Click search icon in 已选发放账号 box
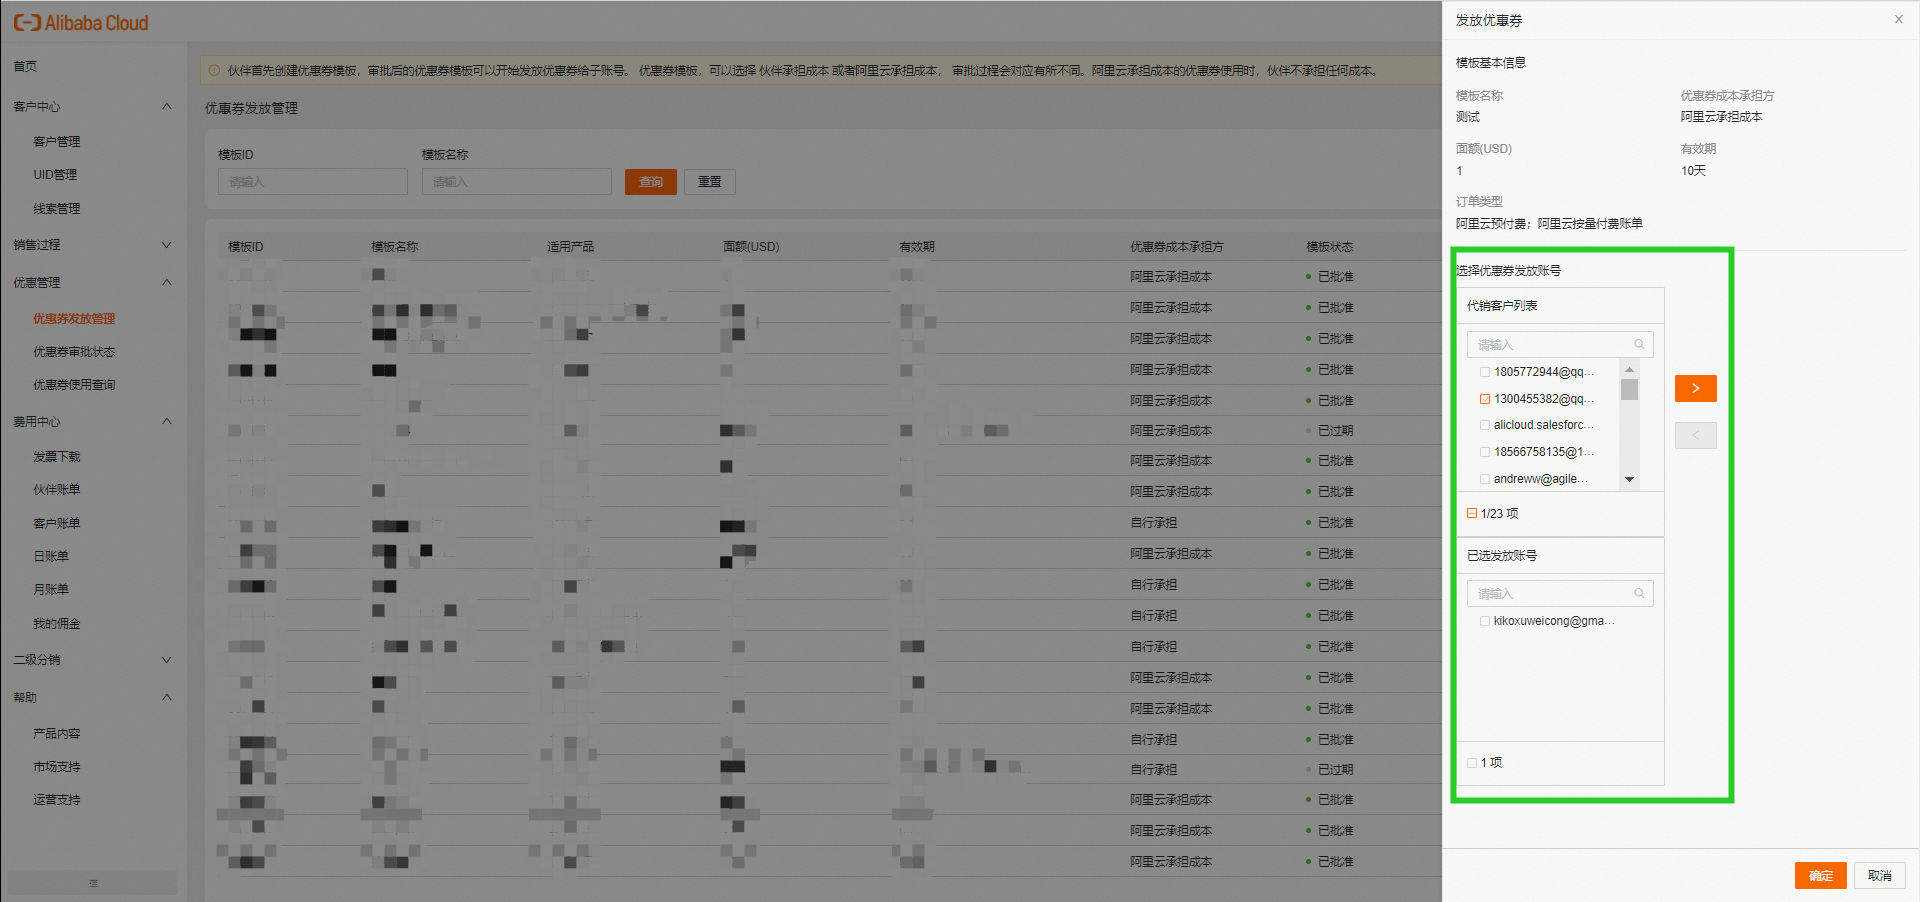The height and width of the screenshot is (902, 1920). click(x=1639, y=593)
